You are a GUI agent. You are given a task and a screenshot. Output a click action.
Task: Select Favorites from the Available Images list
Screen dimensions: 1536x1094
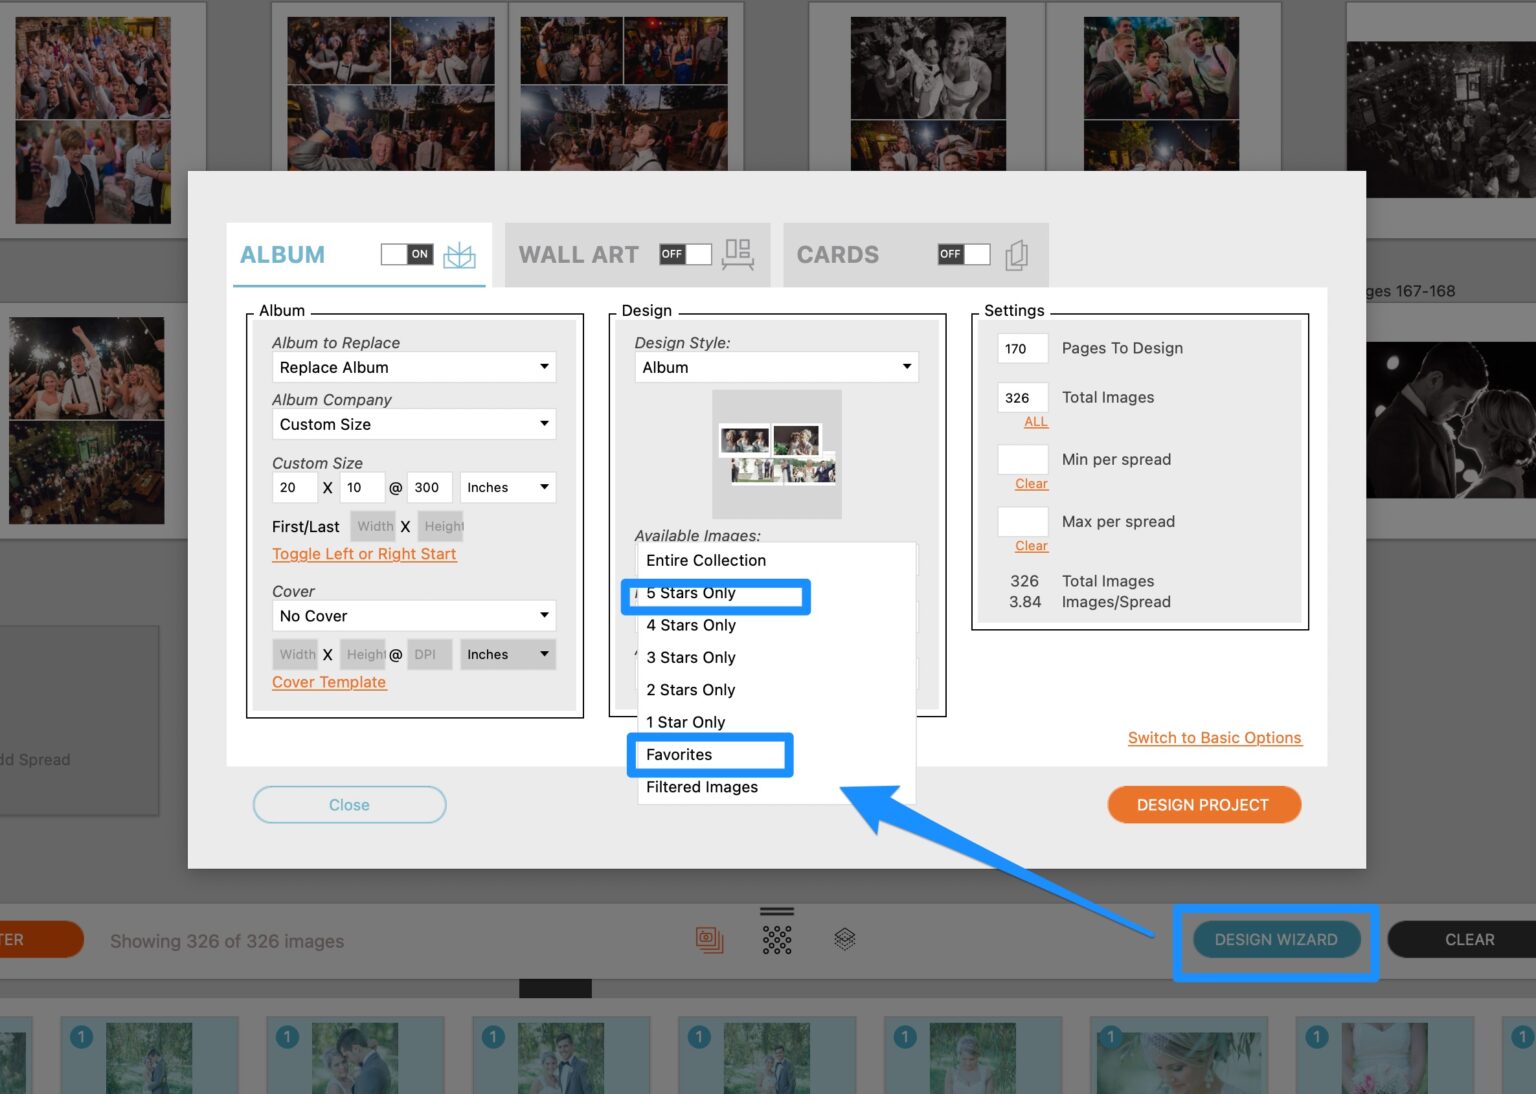679,754
